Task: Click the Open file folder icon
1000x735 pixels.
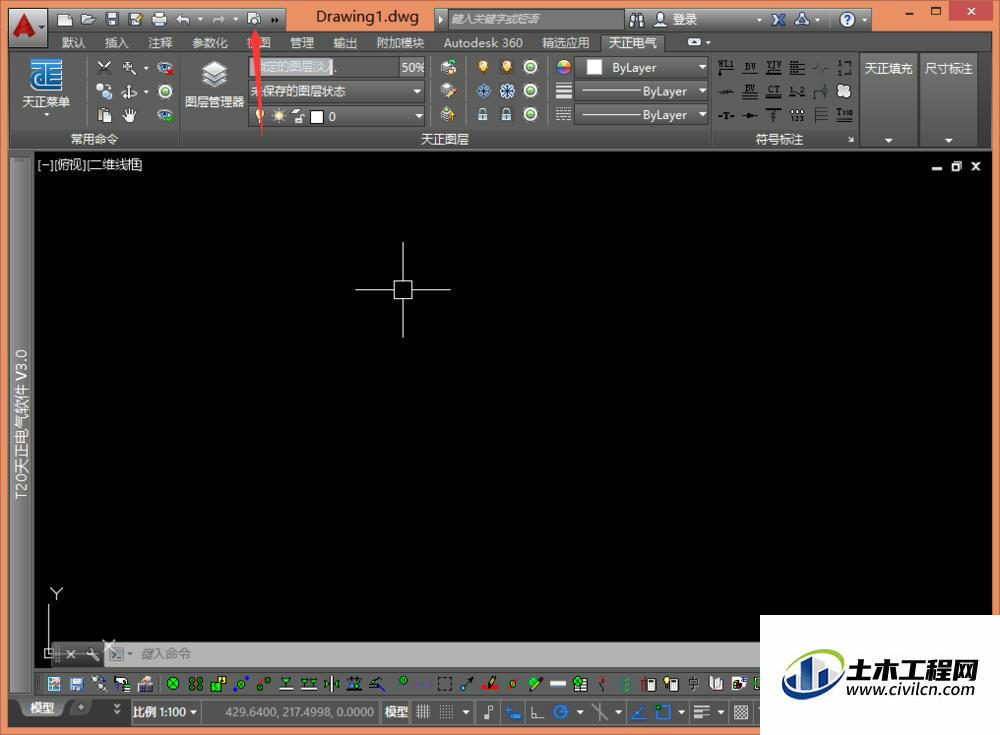Action: [88, 19]
